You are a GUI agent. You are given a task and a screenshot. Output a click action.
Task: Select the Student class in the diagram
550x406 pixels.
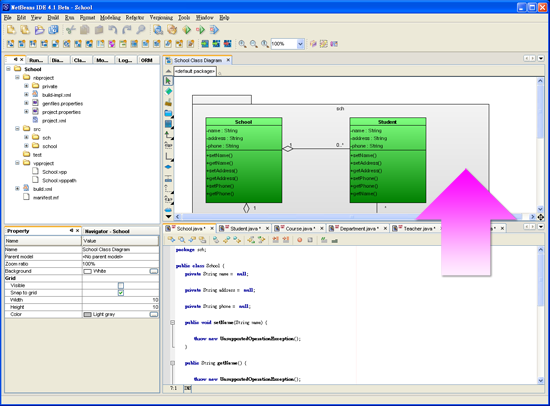click(x=388, y=160)
